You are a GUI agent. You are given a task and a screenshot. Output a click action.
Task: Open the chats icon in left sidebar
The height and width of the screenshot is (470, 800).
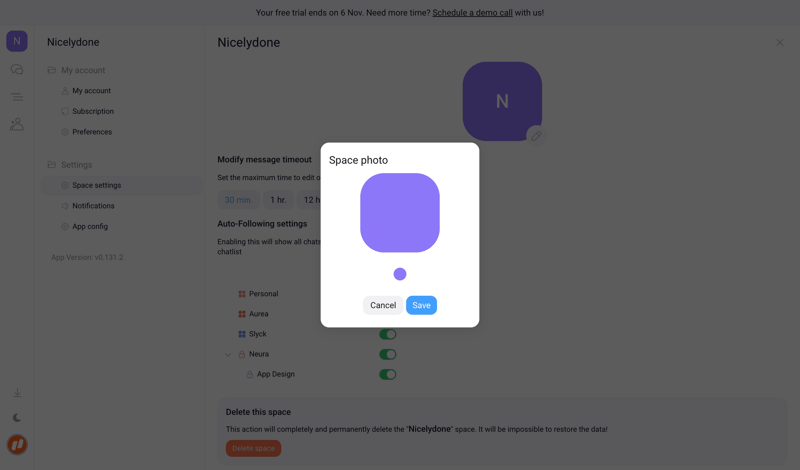point(17,70)
